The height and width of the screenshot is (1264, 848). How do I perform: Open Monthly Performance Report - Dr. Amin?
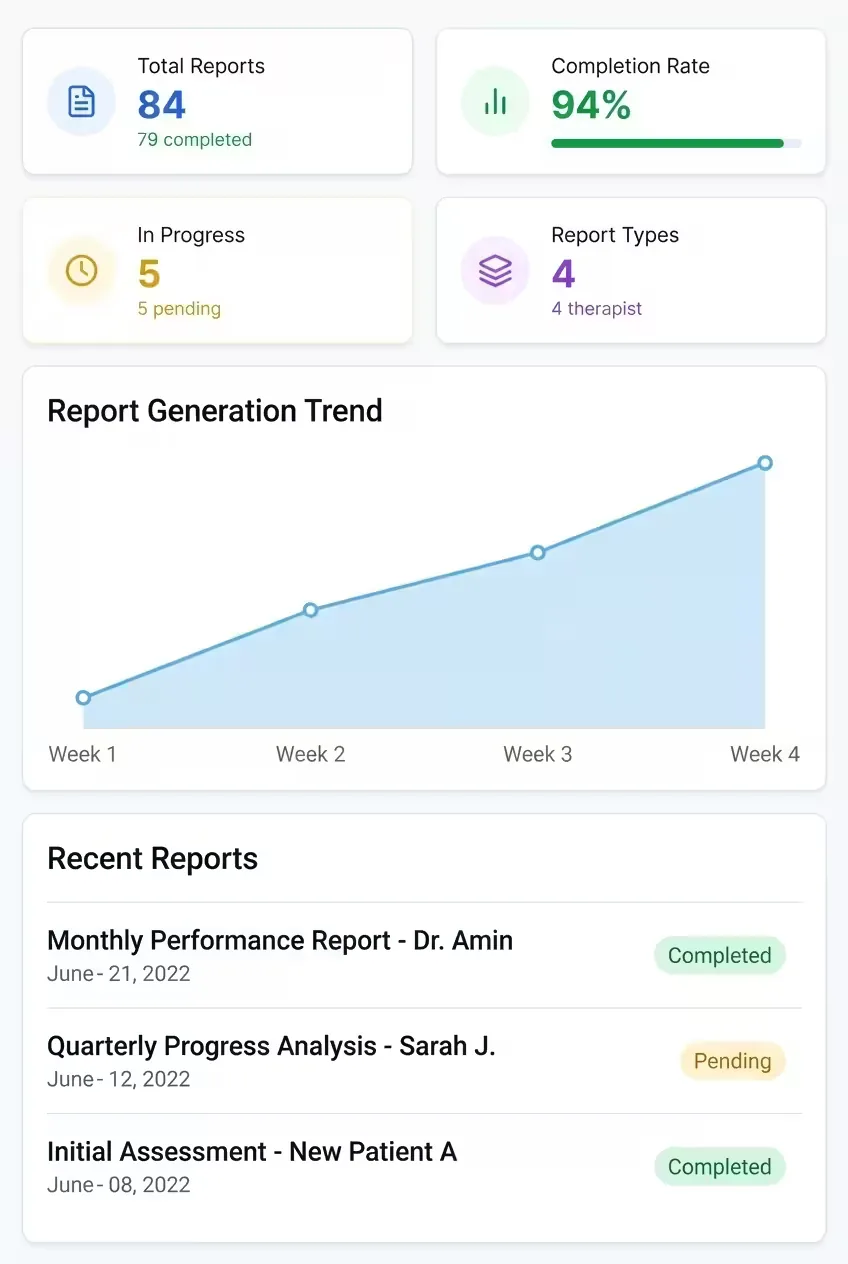(x=424, y=955)
